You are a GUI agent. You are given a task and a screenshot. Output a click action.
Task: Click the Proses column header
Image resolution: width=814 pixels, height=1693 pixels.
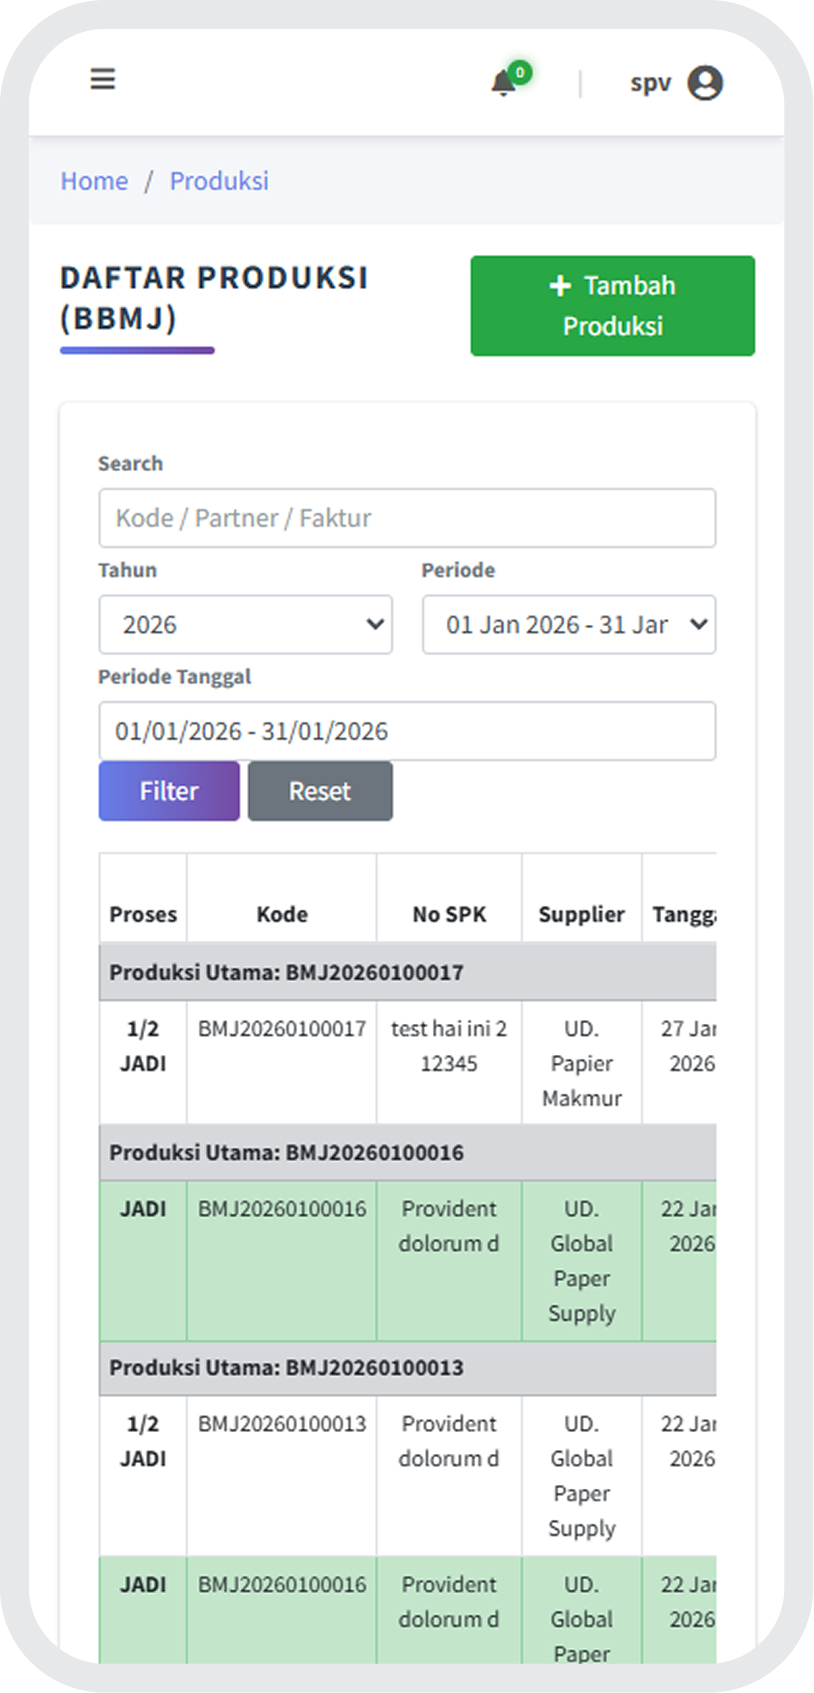click(143, 914)
